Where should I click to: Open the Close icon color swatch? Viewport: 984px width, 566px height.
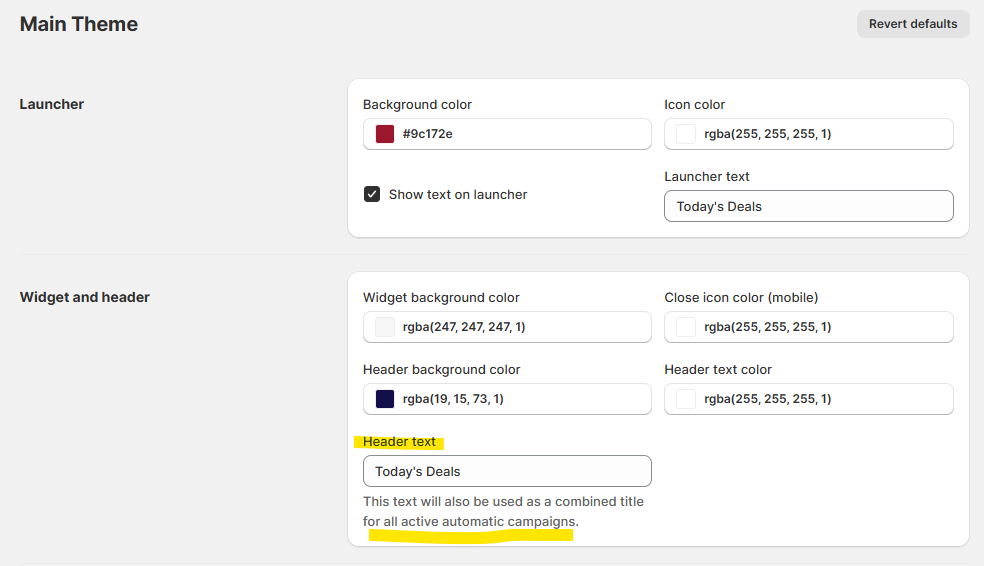coord(686,327)
